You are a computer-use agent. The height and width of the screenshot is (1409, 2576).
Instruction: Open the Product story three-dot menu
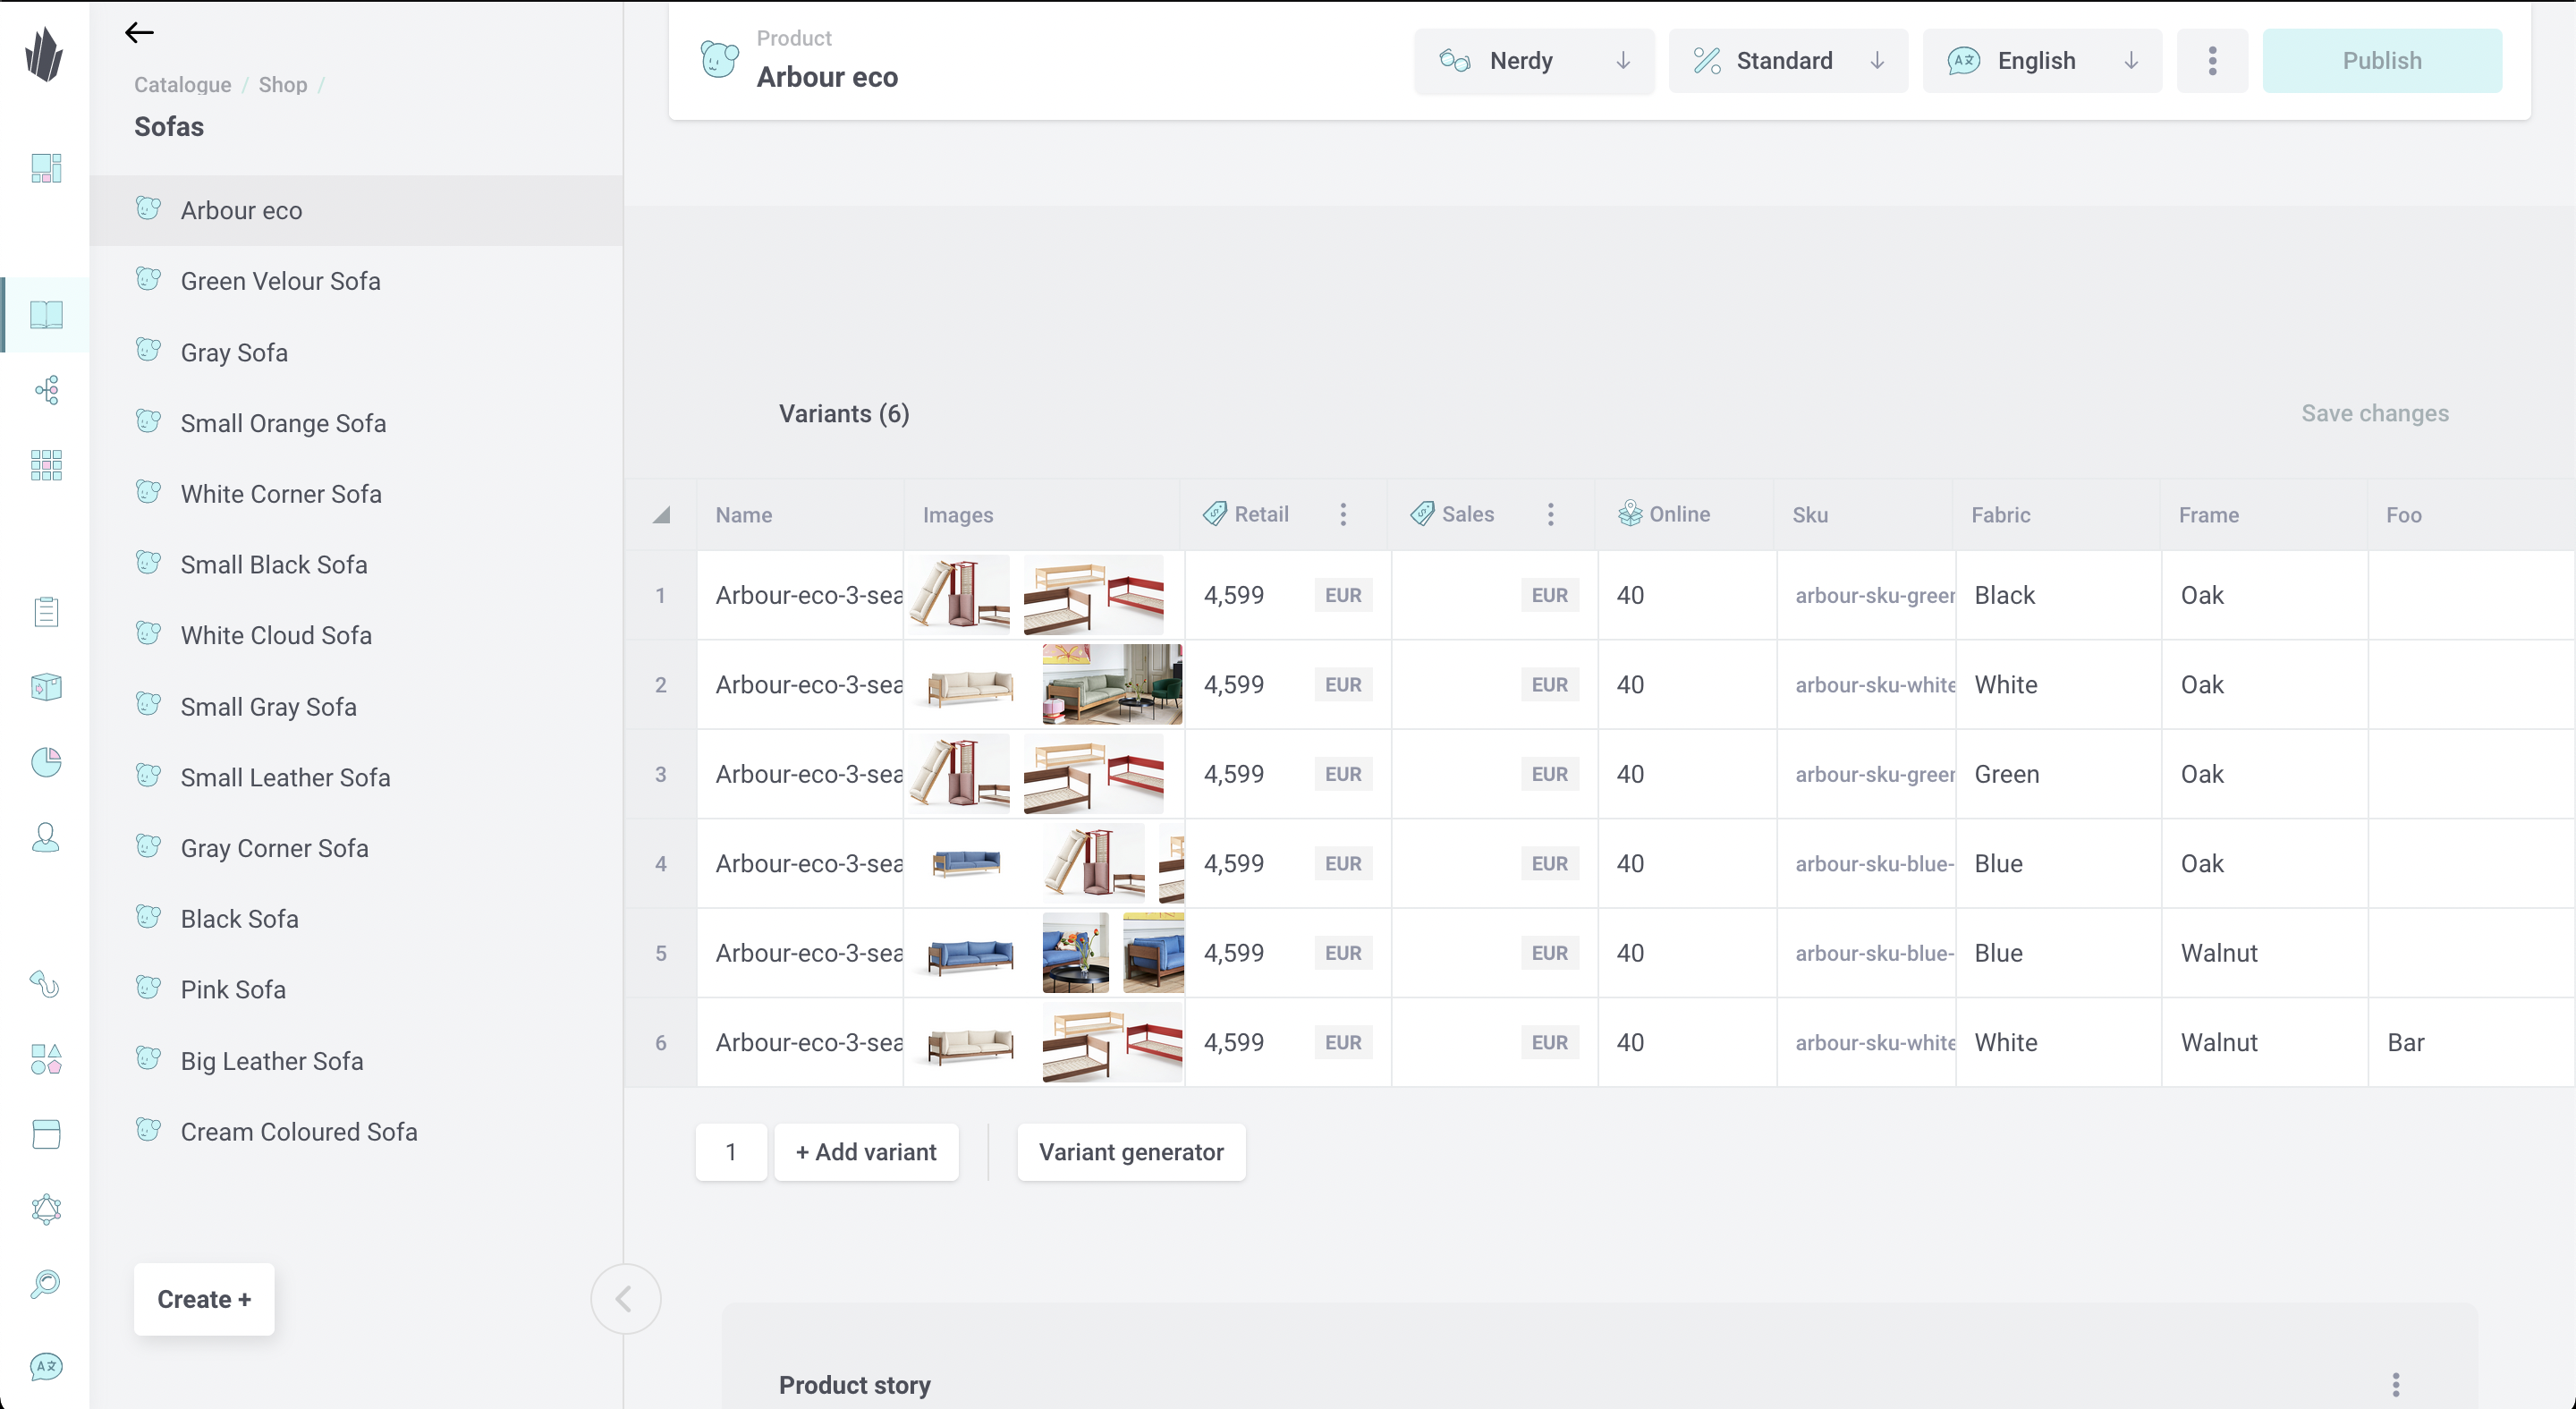coord(2395,1385)
